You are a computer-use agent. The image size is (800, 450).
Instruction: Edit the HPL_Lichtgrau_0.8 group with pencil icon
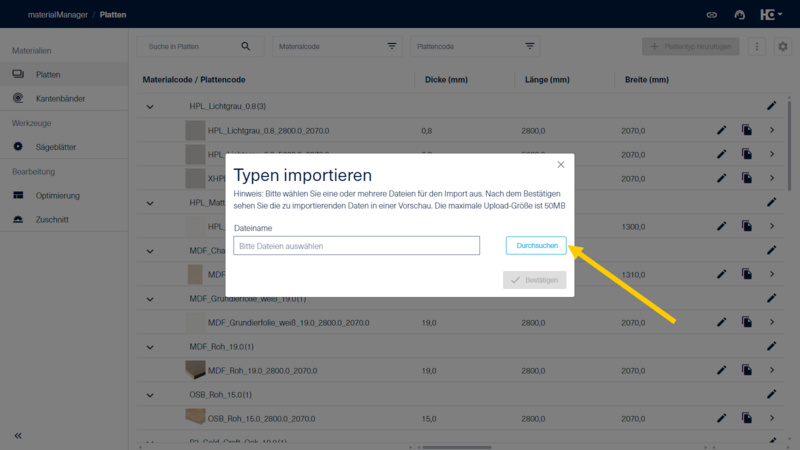click(x=772, y=105)
